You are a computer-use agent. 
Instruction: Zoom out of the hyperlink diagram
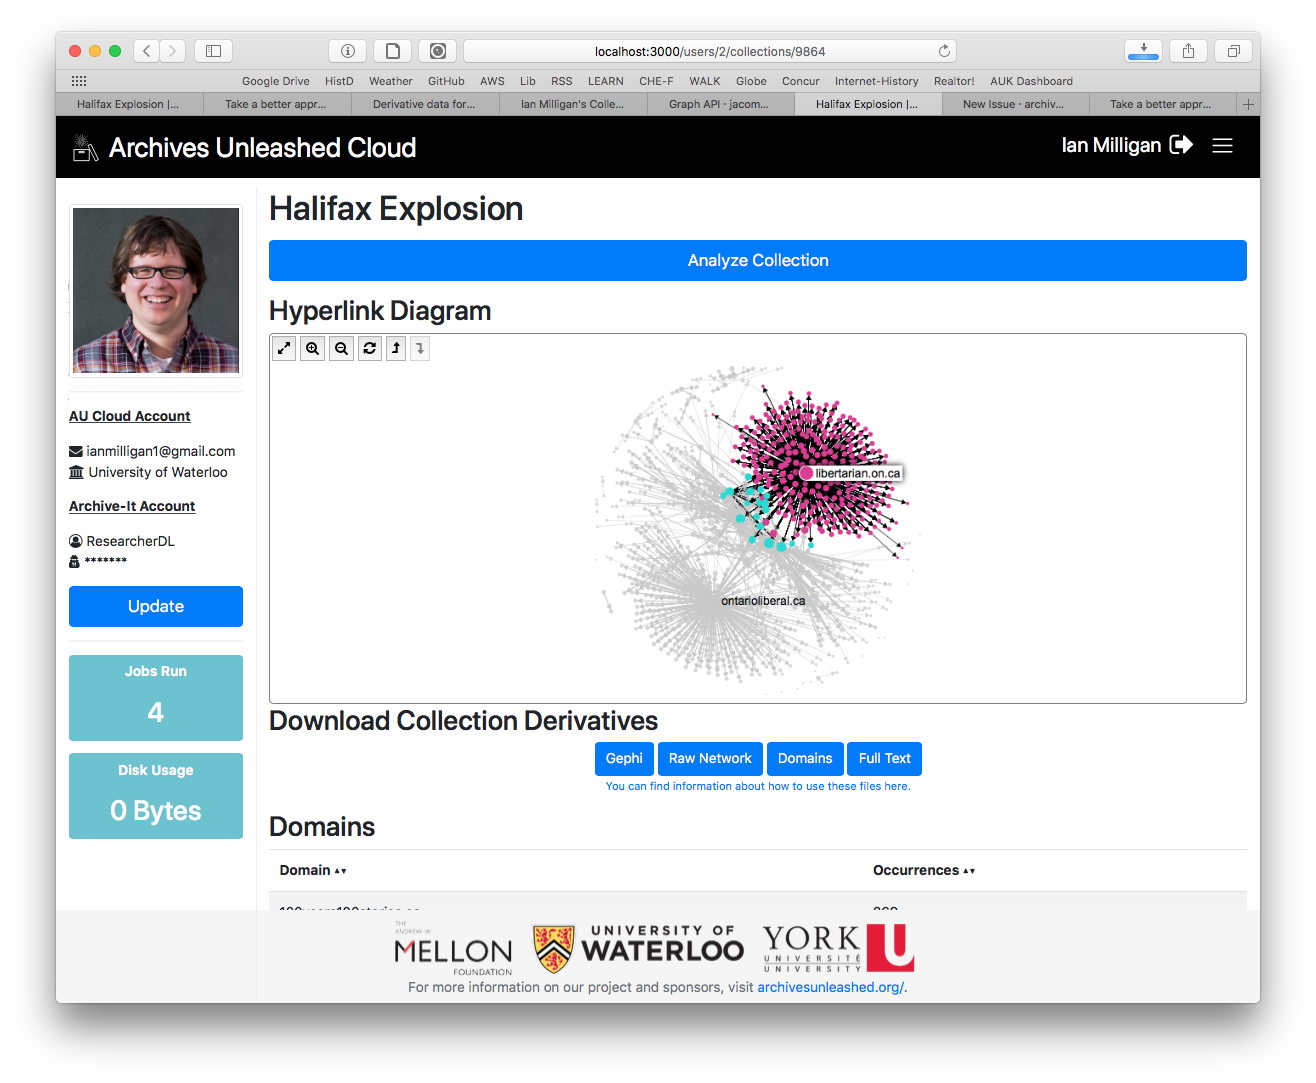click(x=342, y=348)
